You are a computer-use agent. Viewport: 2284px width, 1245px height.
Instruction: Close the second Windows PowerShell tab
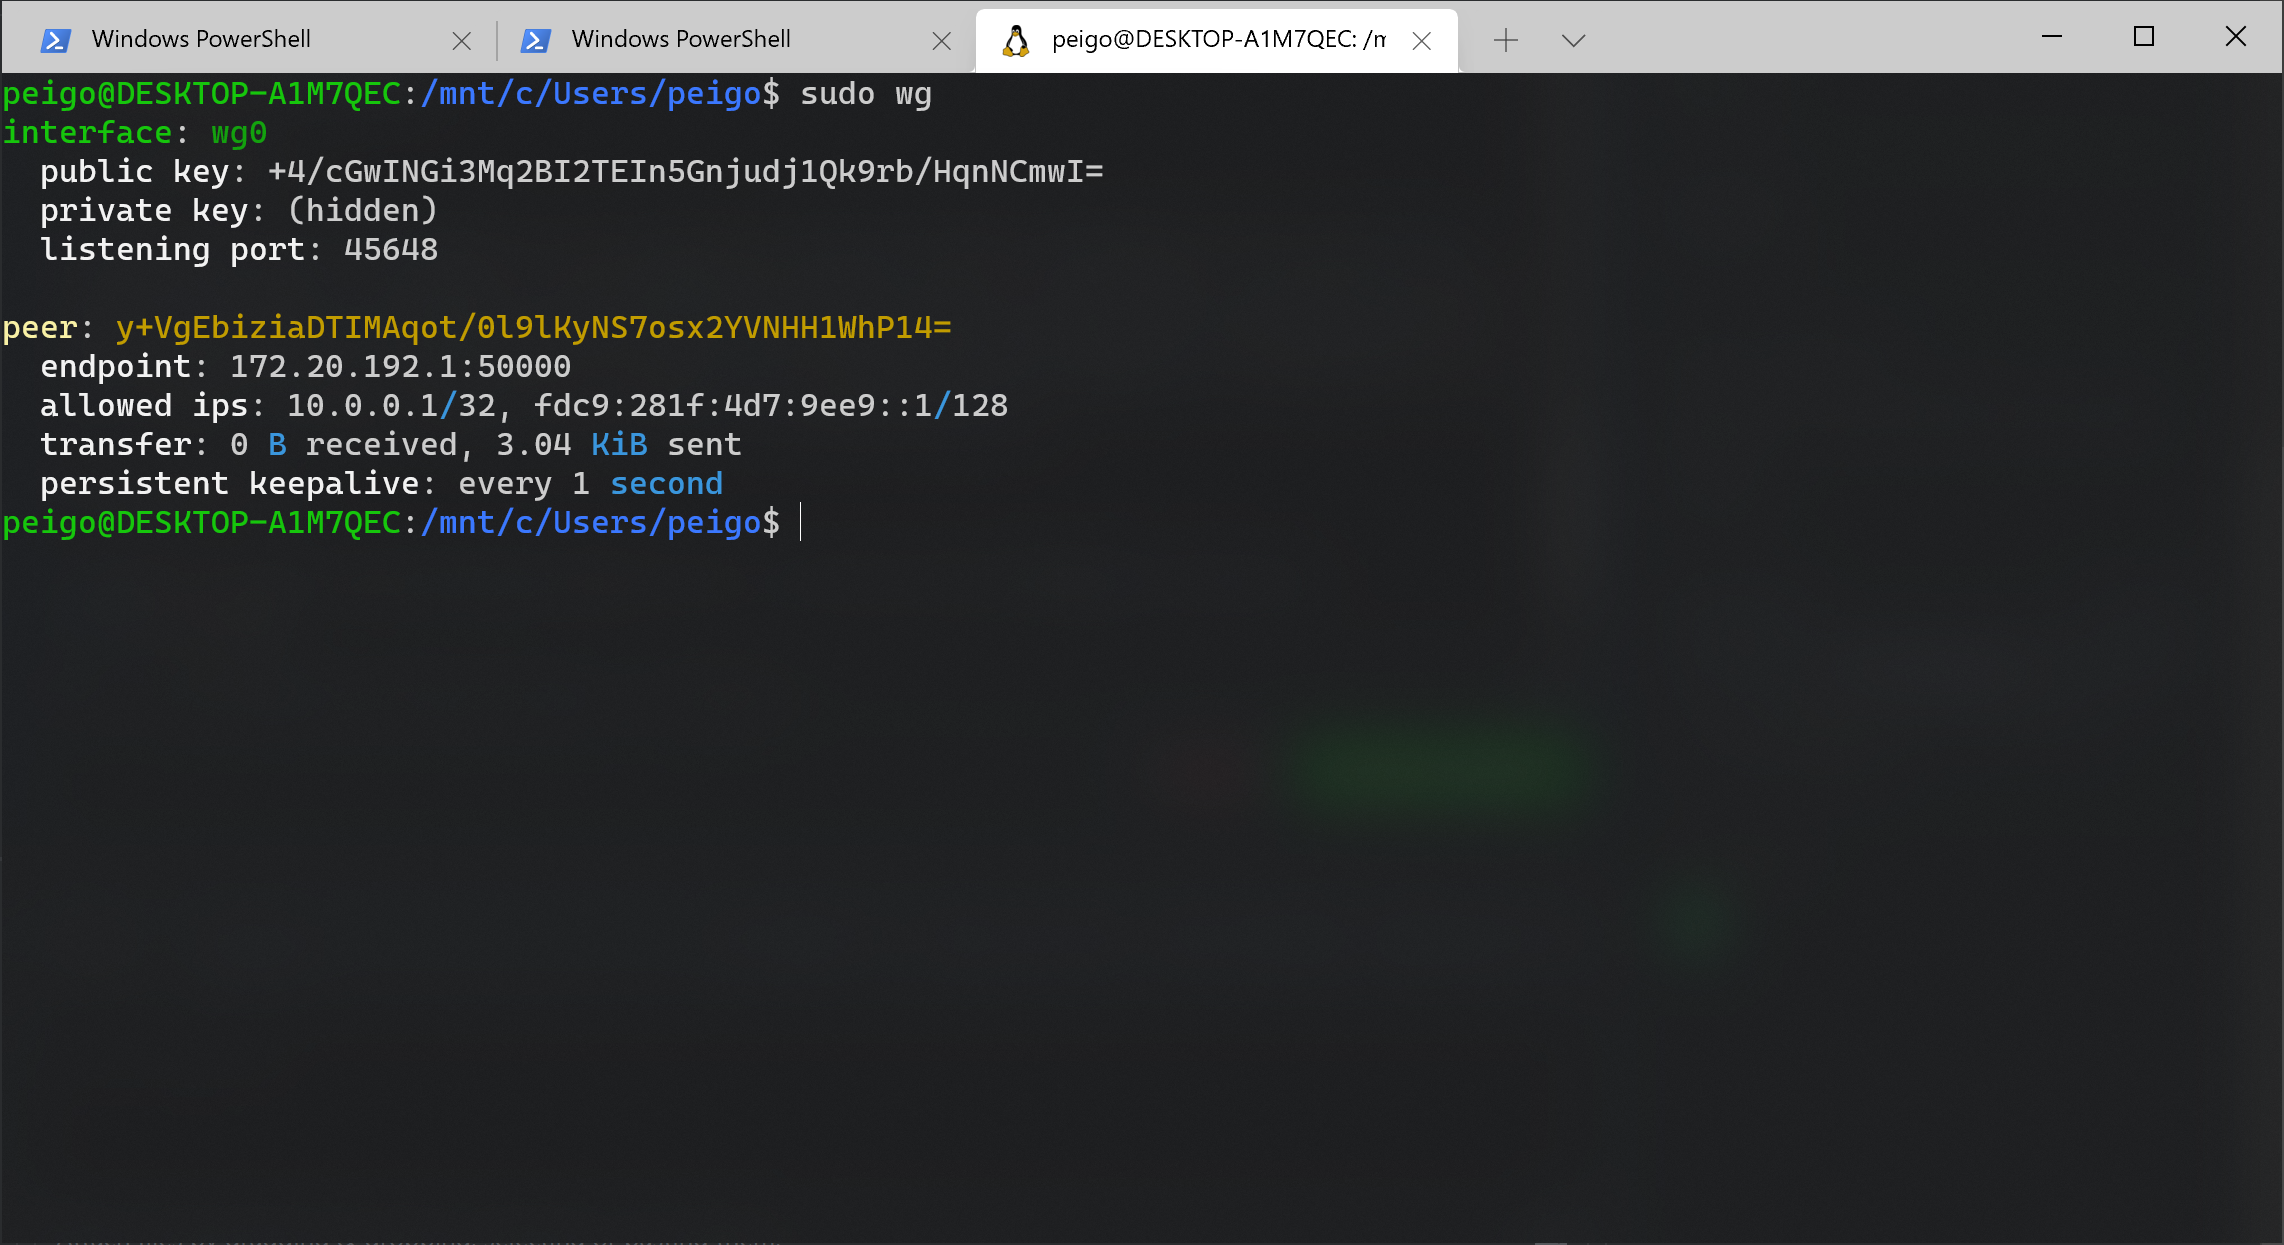(x=941, y=41)
